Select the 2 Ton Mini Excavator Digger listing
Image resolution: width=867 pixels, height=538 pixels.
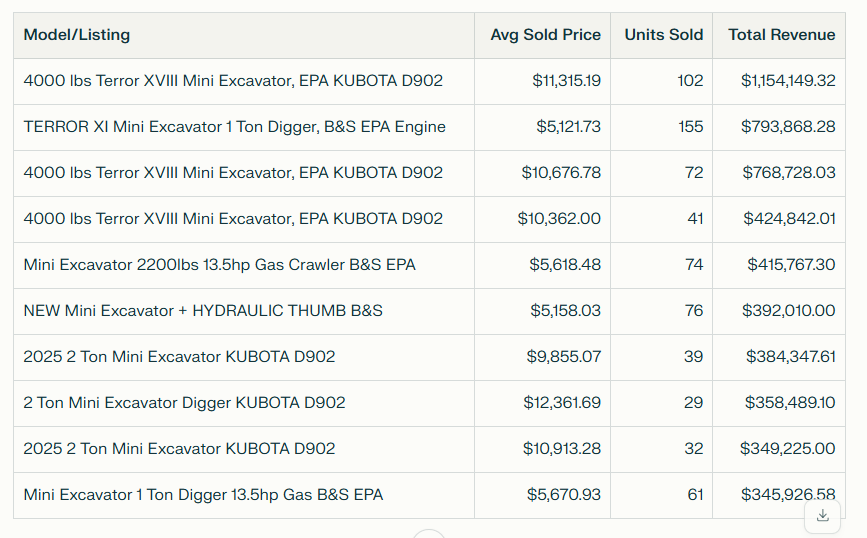point(184,403)
